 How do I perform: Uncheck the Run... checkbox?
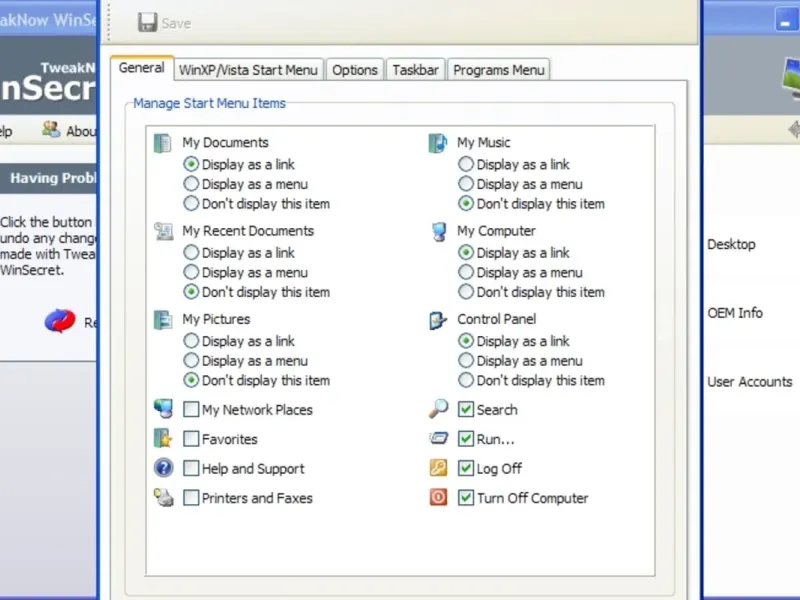466,439
